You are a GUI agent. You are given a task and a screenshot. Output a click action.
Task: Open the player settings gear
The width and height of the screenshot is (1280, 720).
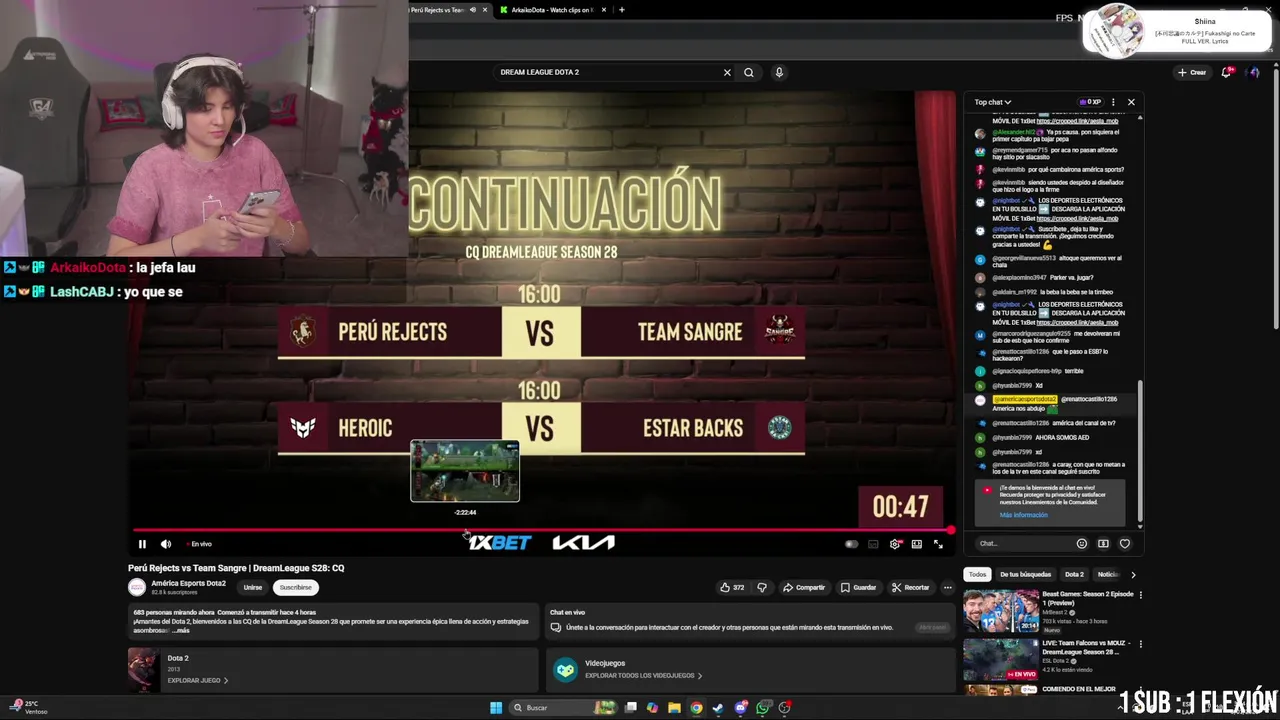pos(895,544)
